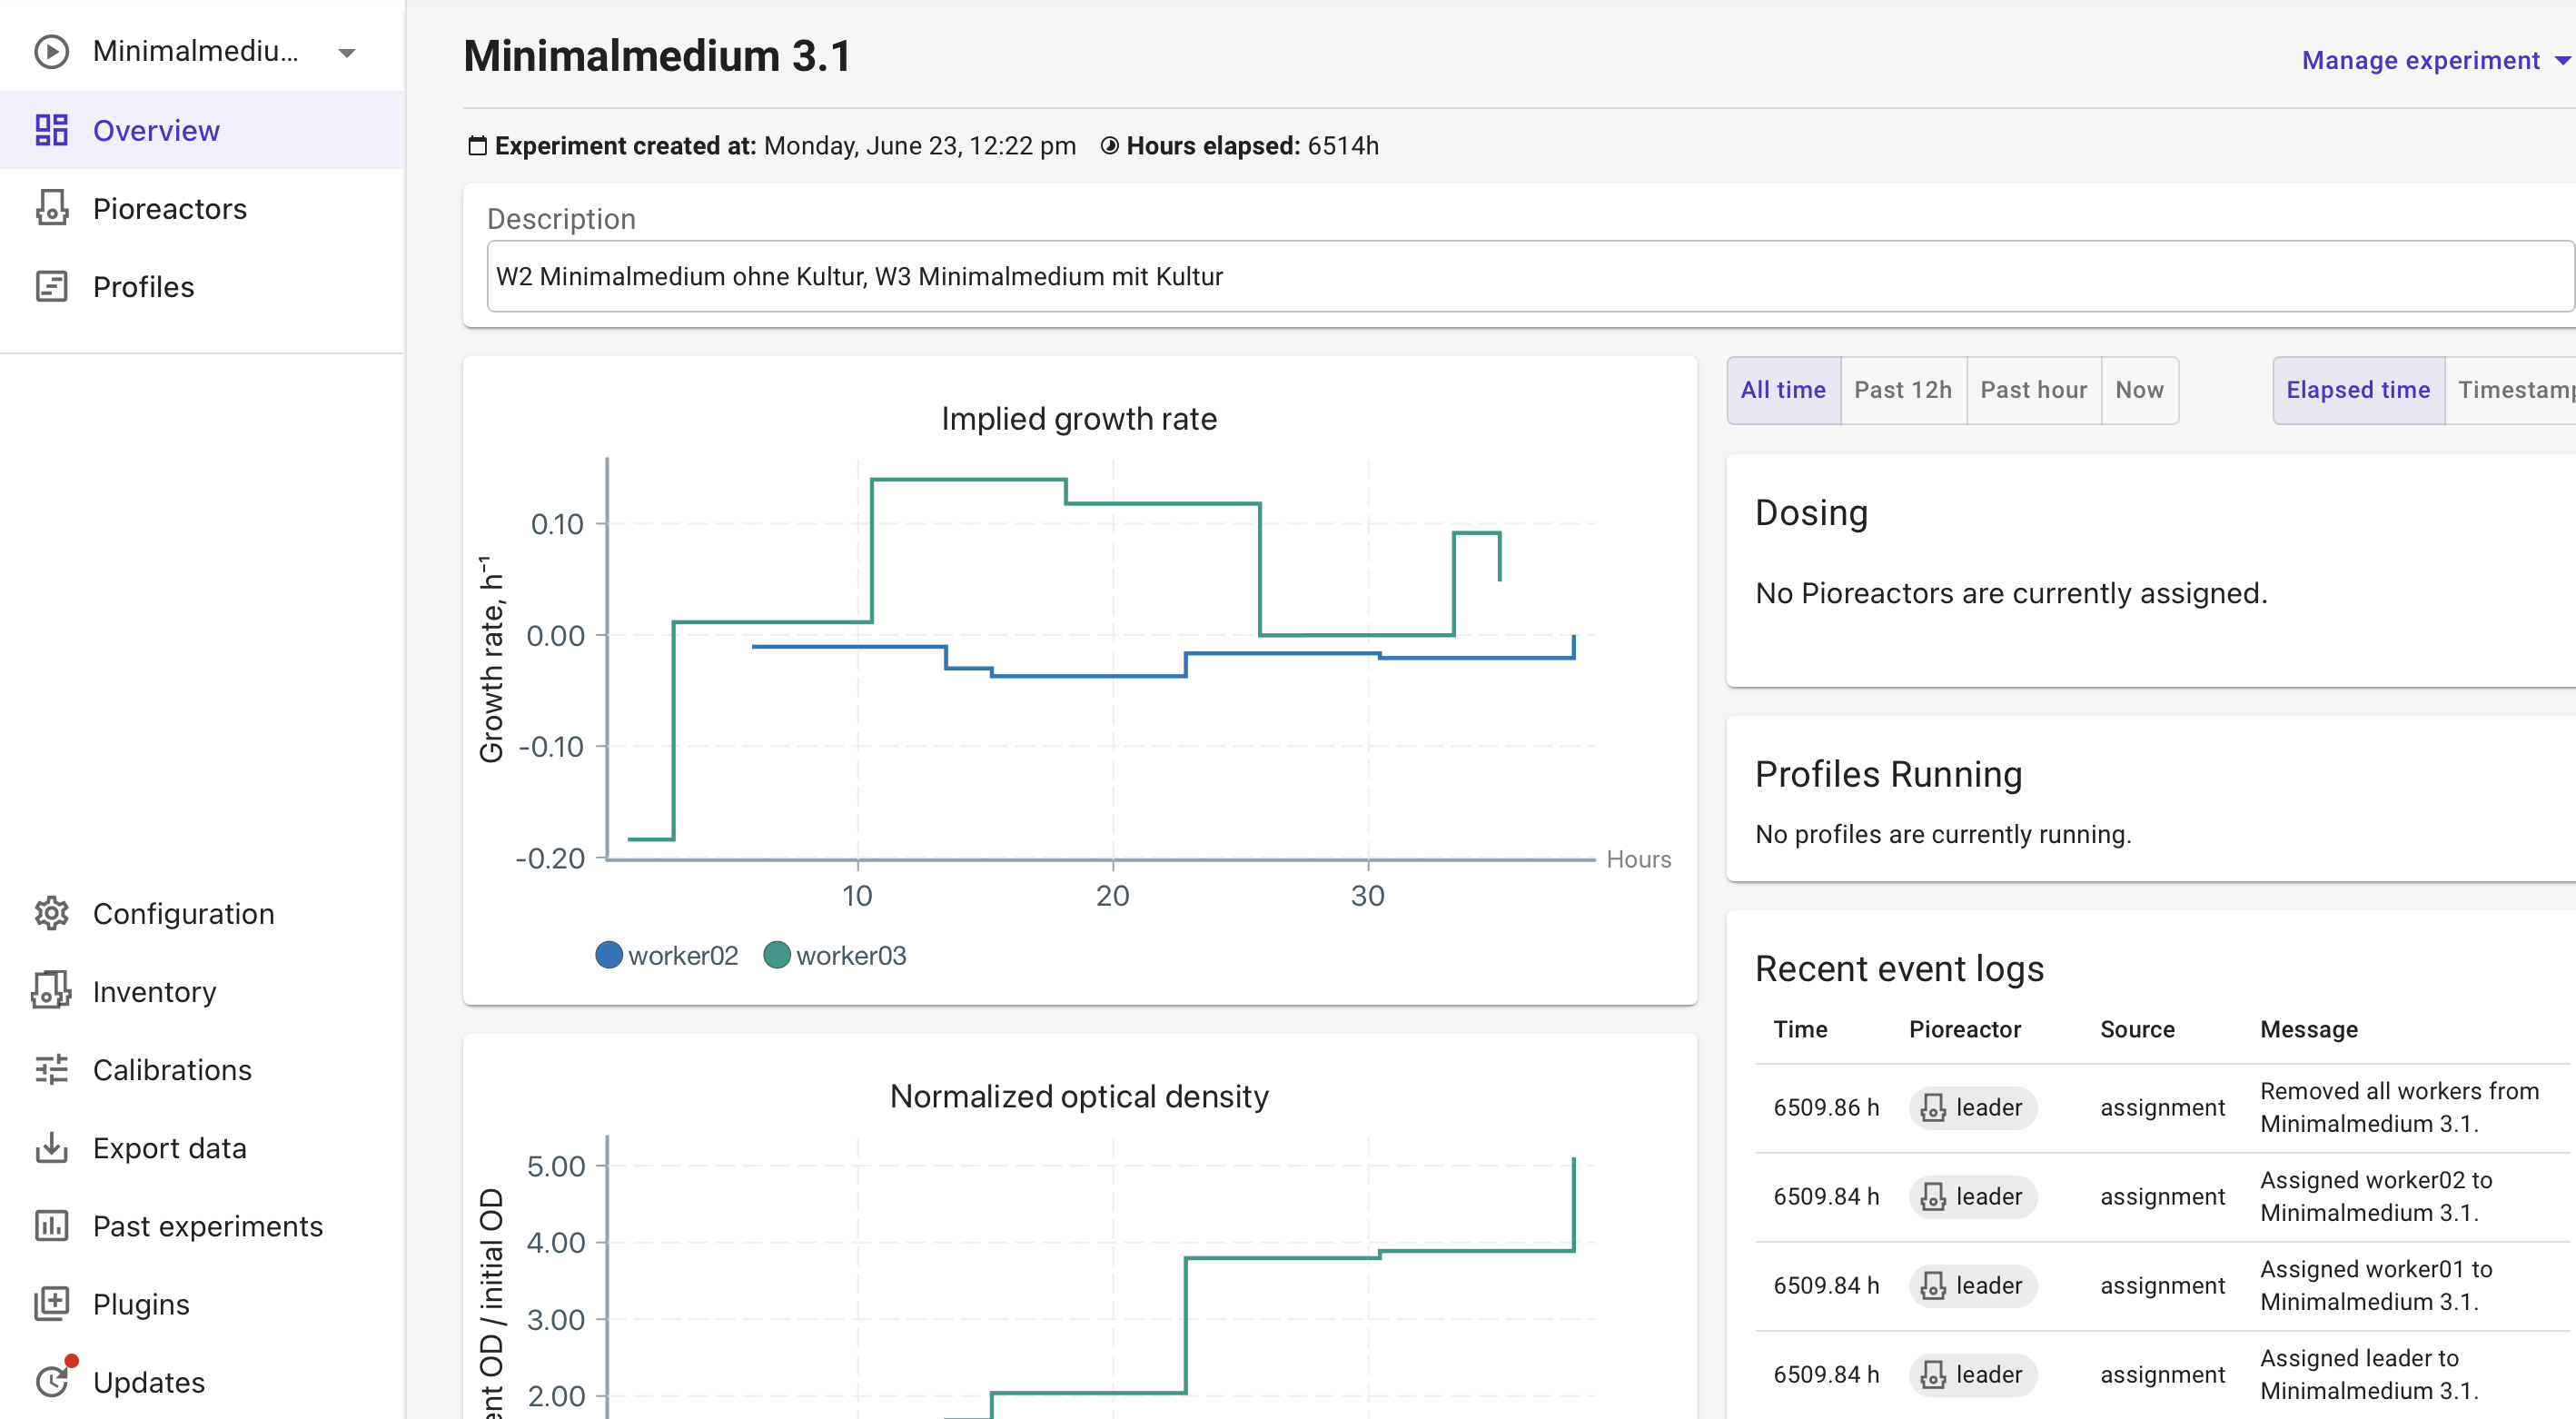
Task: Open the Calibrations sliders icon
Action: click(x=51, y=1069)
